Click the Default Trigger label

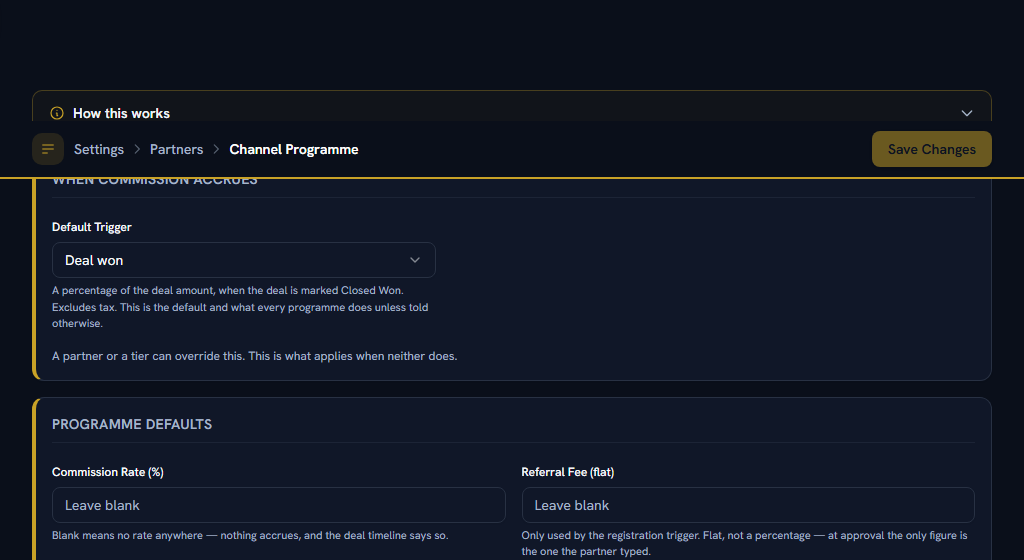point(91,227)
